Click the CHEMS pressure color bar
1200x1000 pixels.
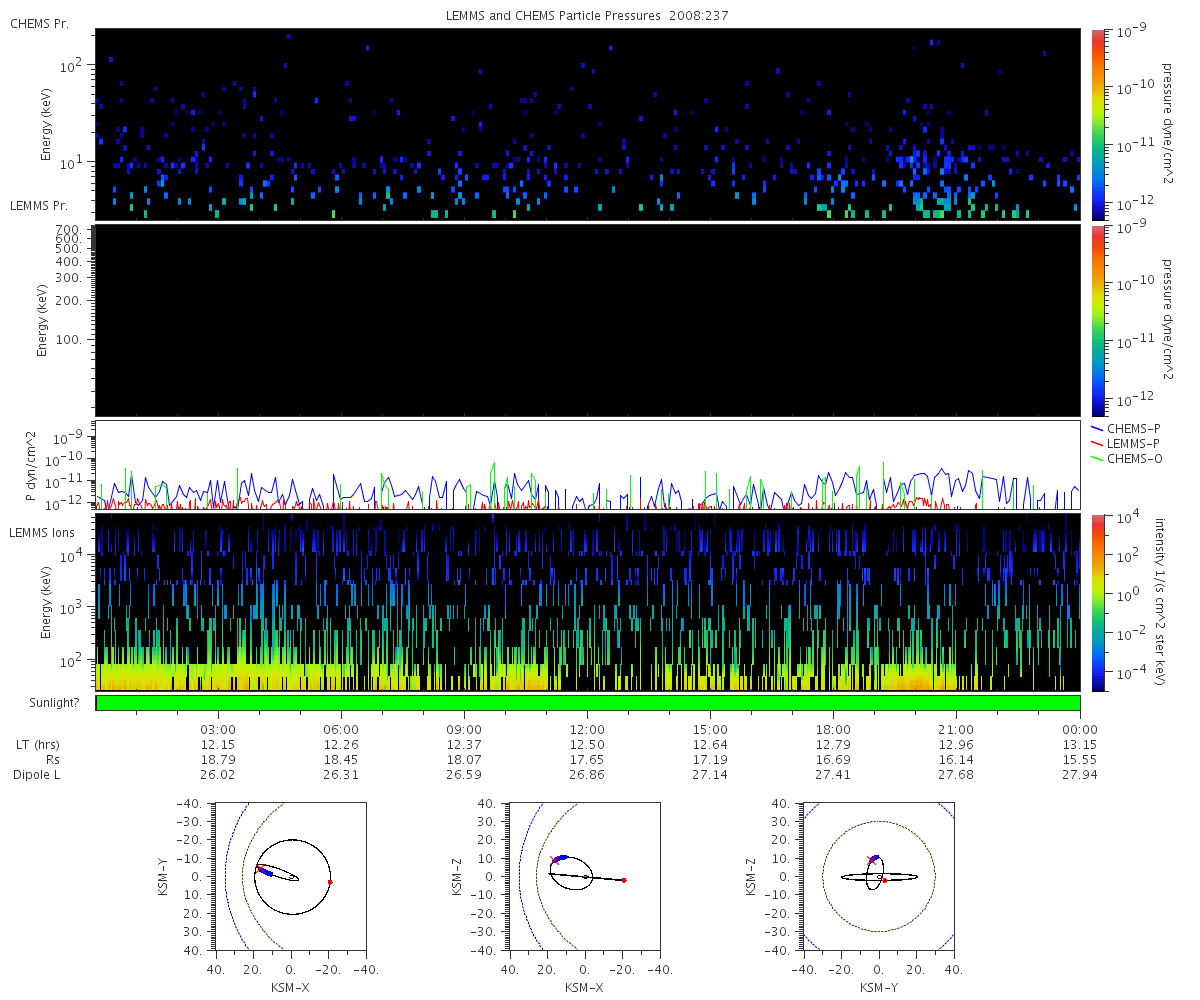tap(1097, 124)
